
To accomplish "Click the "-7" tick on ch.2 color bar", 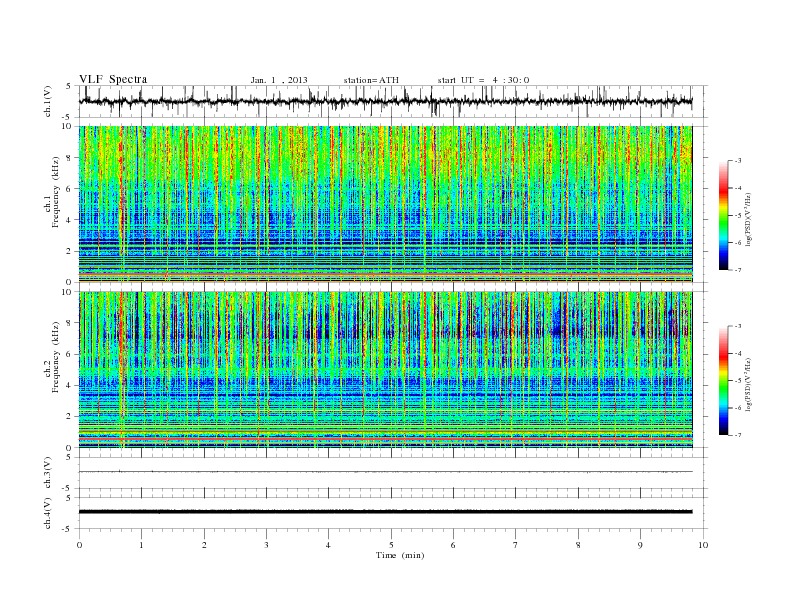I will (738, 435).
